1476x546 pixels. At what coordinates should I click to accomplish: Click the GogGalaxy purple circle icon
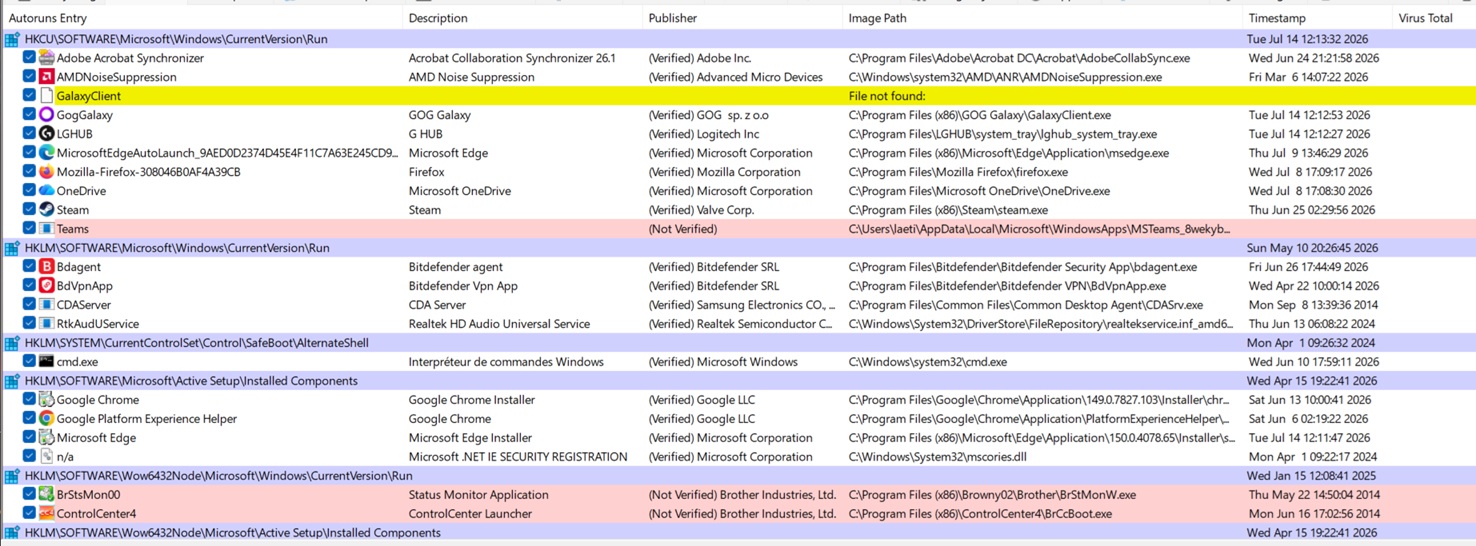click(46, 115)
